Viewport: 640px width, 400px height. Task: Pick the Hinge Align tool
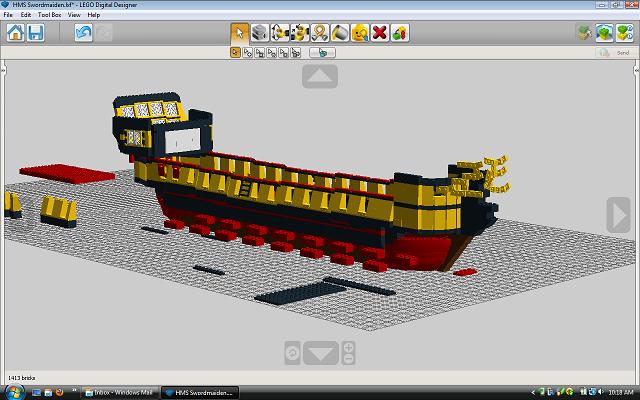coord(300,33)
